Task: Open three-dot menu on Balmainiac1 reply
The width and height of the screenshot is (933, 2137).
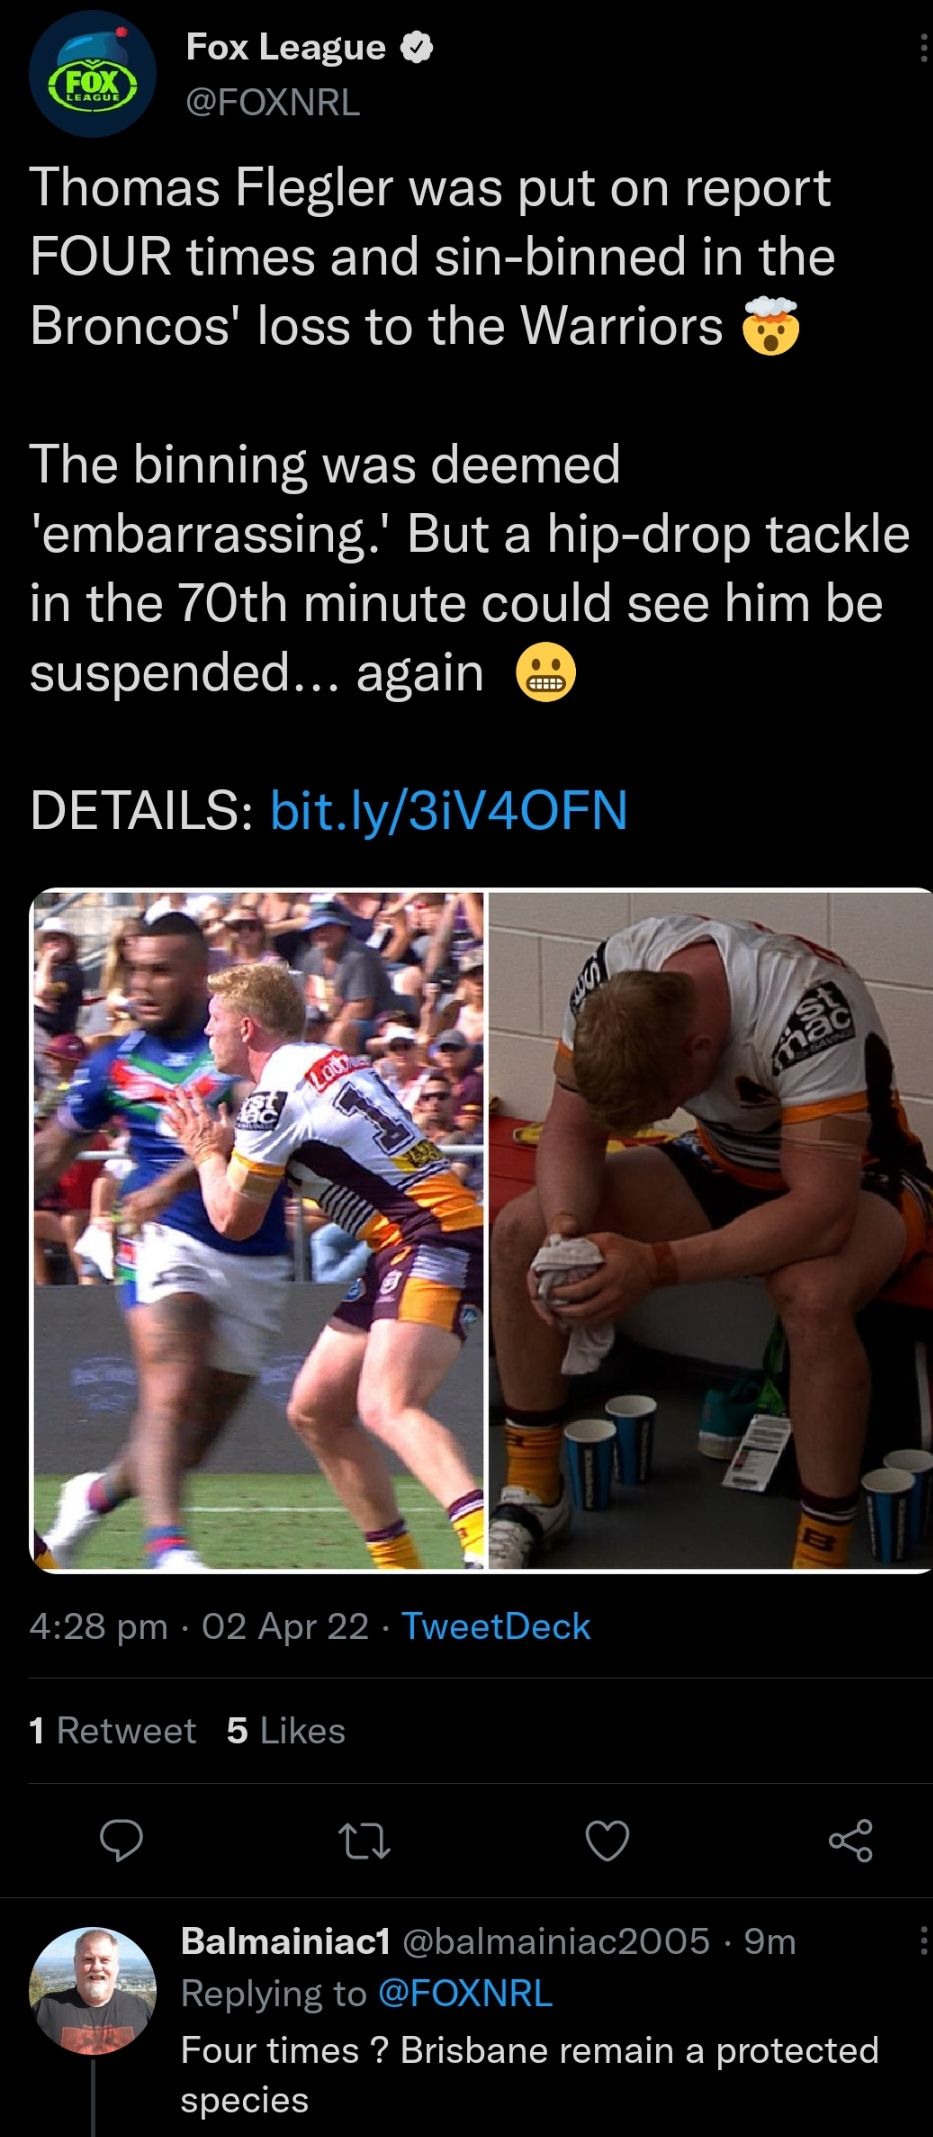Action: click(922, 1942)
